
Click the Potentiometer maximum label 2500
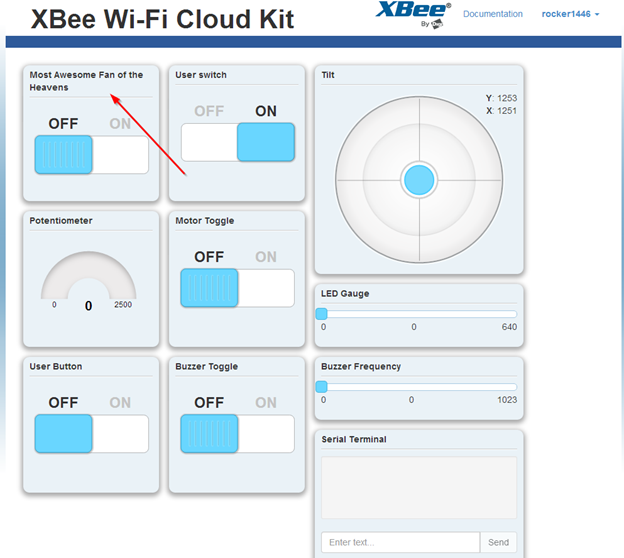click(123, 304)
